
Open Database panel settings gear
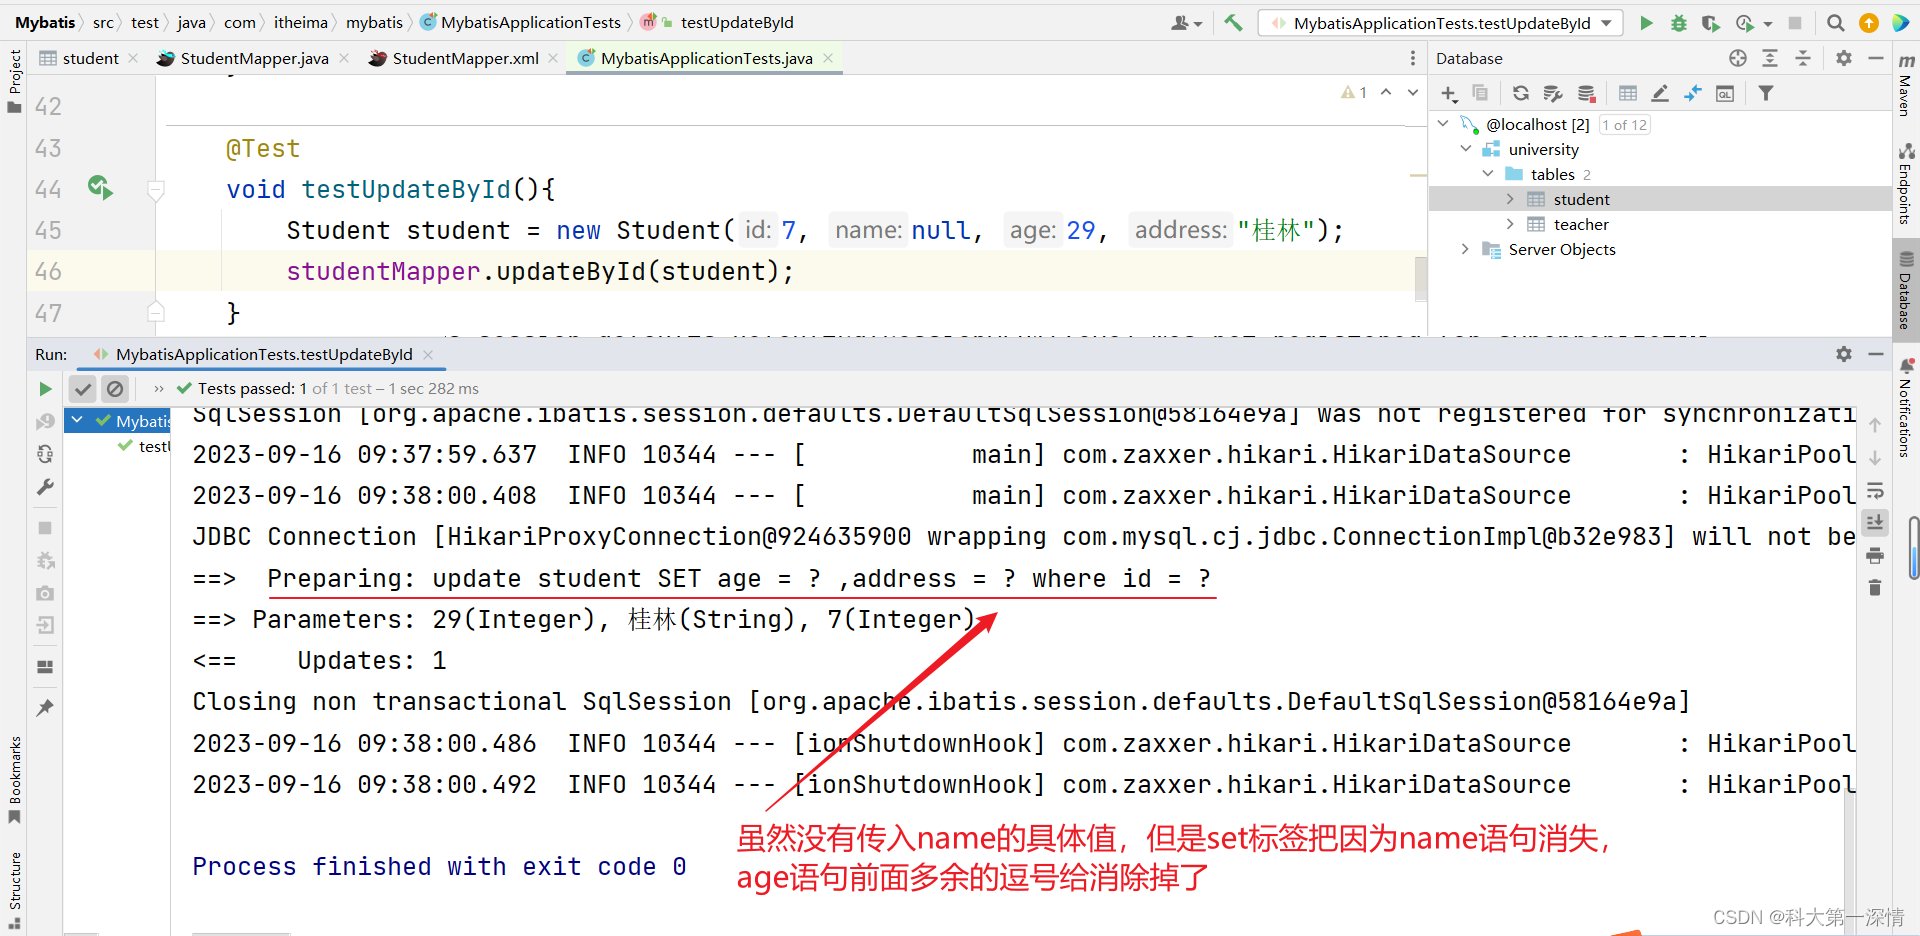(1844, 58)
